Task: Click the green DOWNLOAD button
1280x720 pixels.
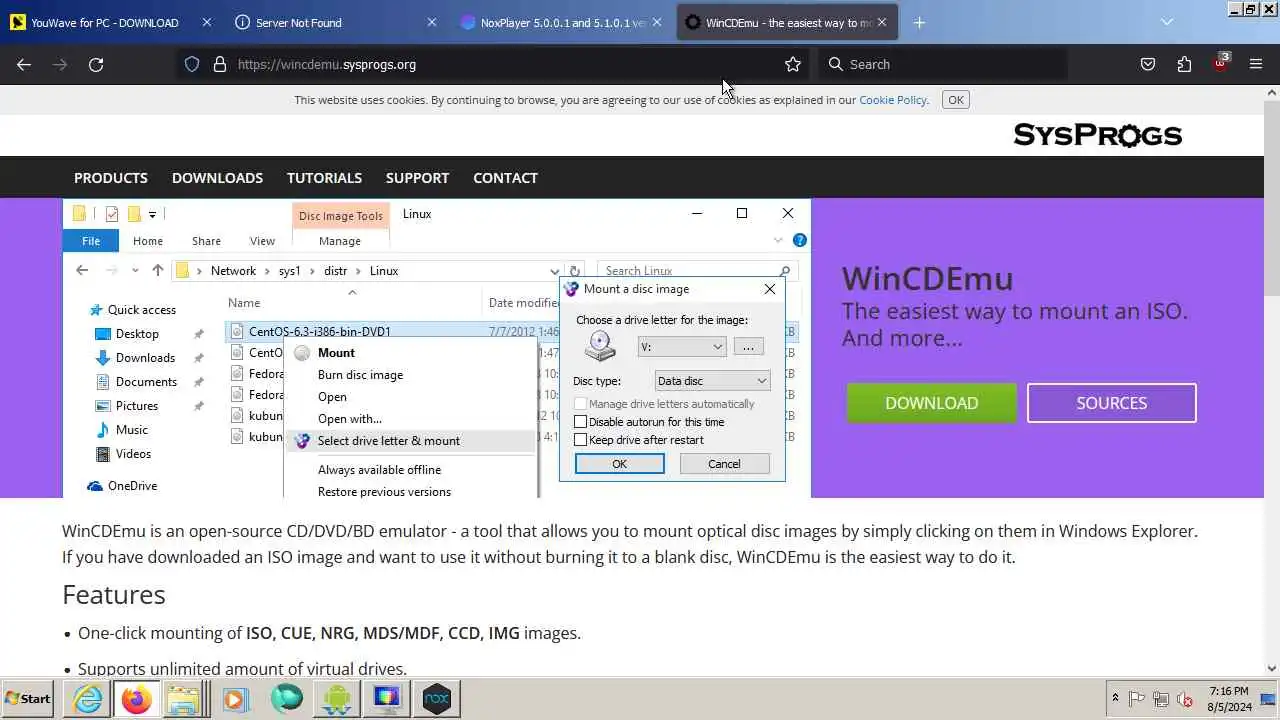Action: [932, 403]
